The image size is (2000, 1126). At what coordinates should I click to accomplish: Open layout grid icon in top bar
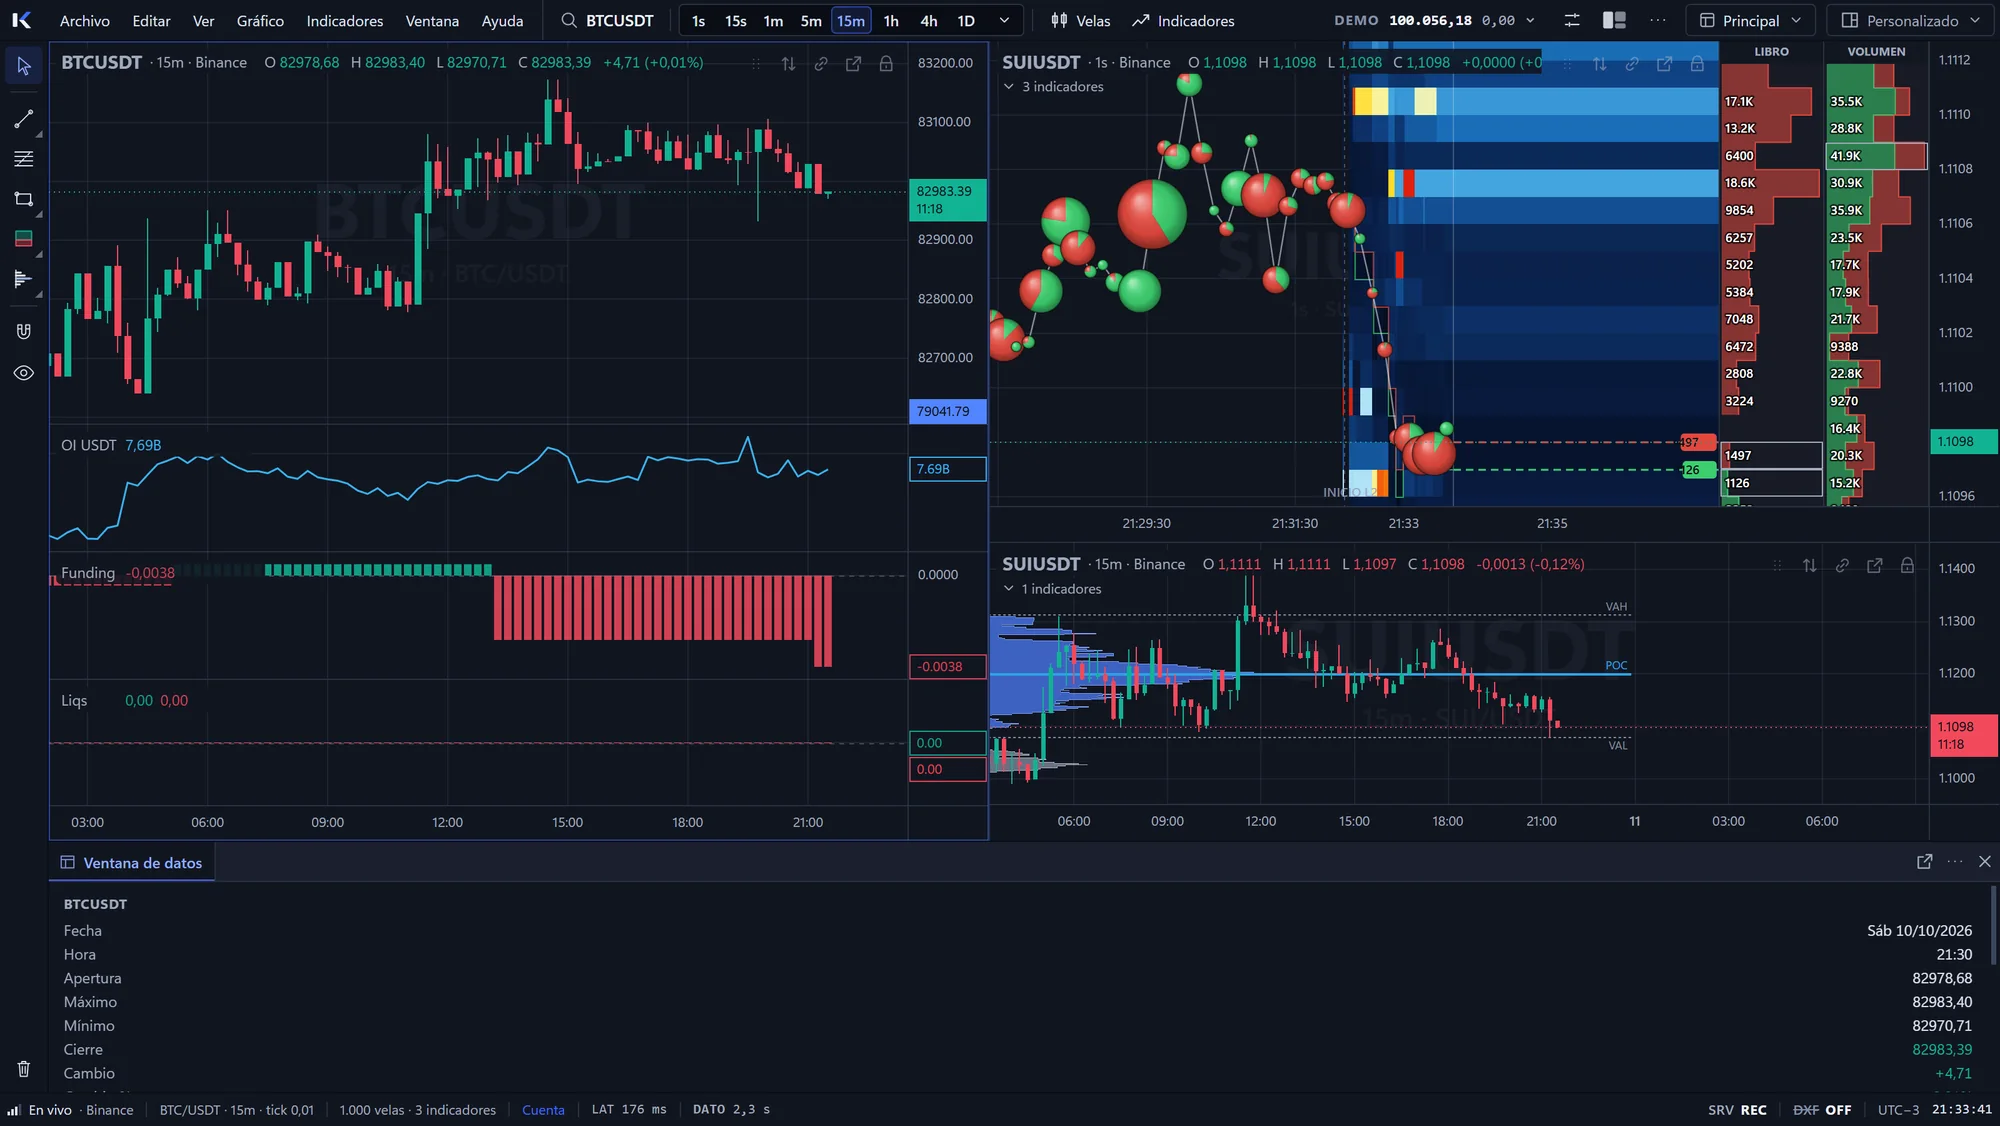click(x=1614, y=20)
